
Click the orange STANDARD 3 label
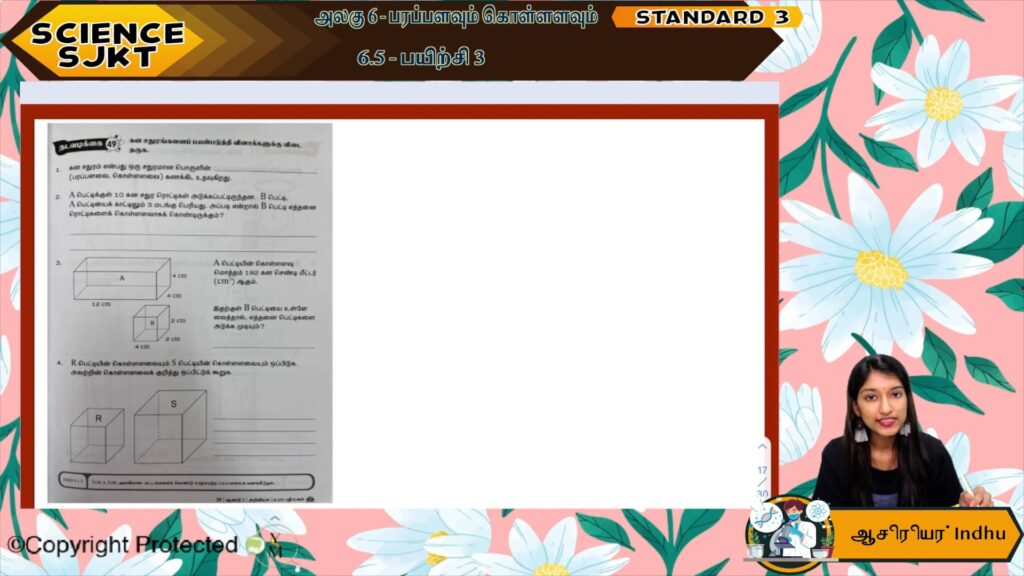tap(710, 17)
